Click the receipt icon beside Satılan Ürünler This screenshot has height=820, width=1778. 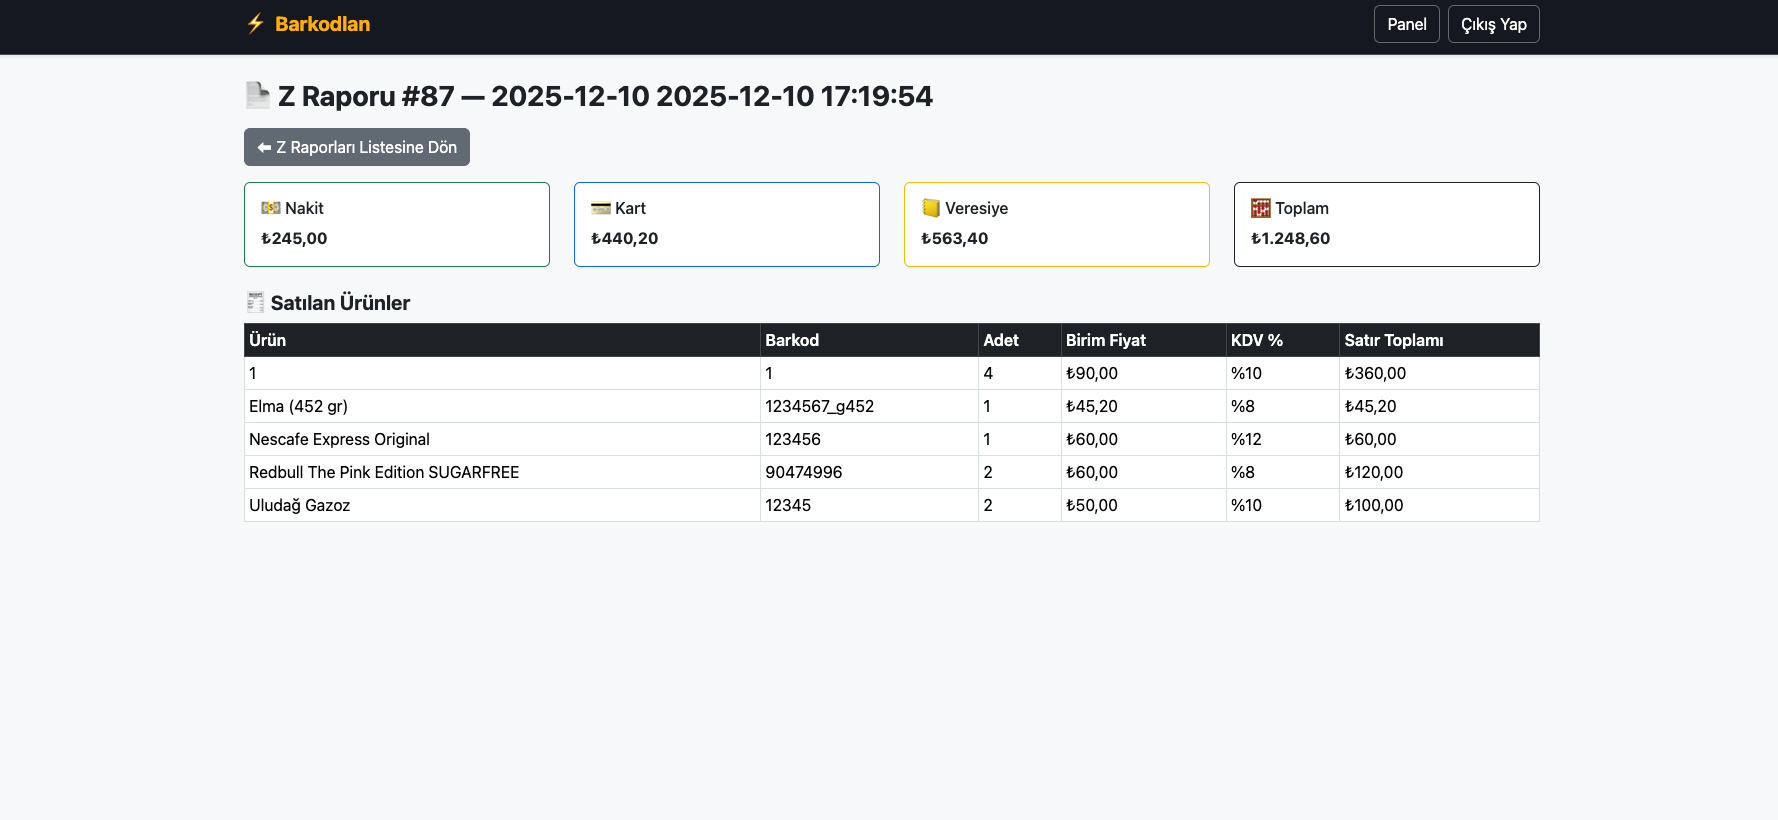256,302
